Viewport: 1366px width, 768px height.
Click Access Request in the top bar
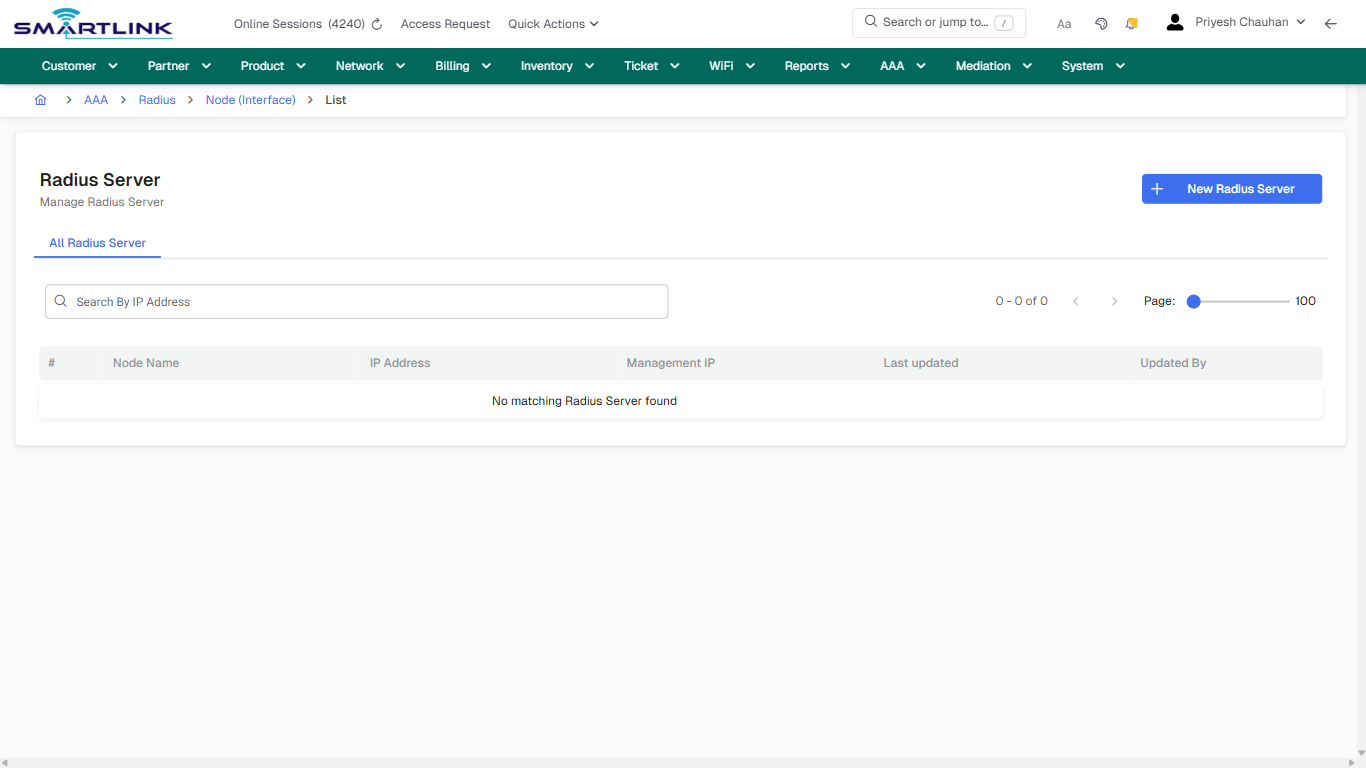(445, 23)
